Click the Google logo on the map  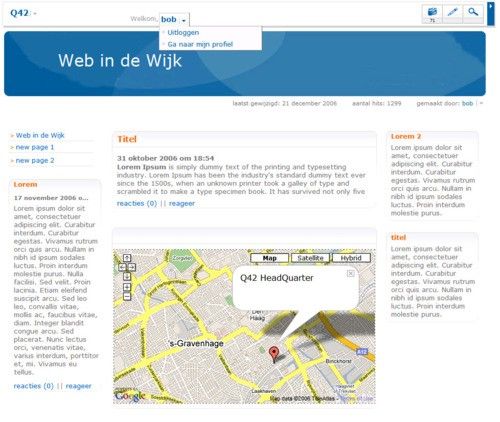(x=130, y=396)
